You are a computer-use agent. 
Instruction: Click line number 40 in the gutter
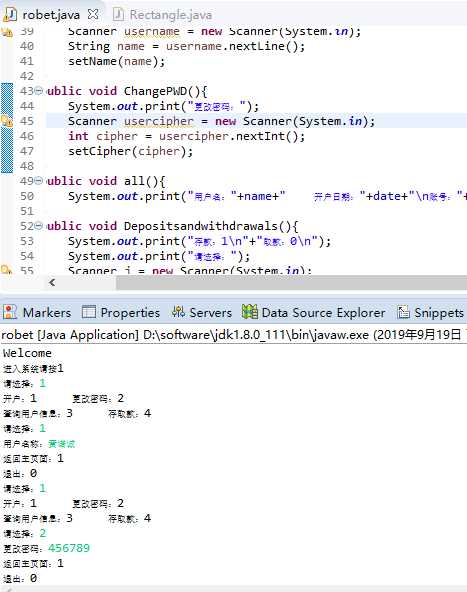point(26,46)
